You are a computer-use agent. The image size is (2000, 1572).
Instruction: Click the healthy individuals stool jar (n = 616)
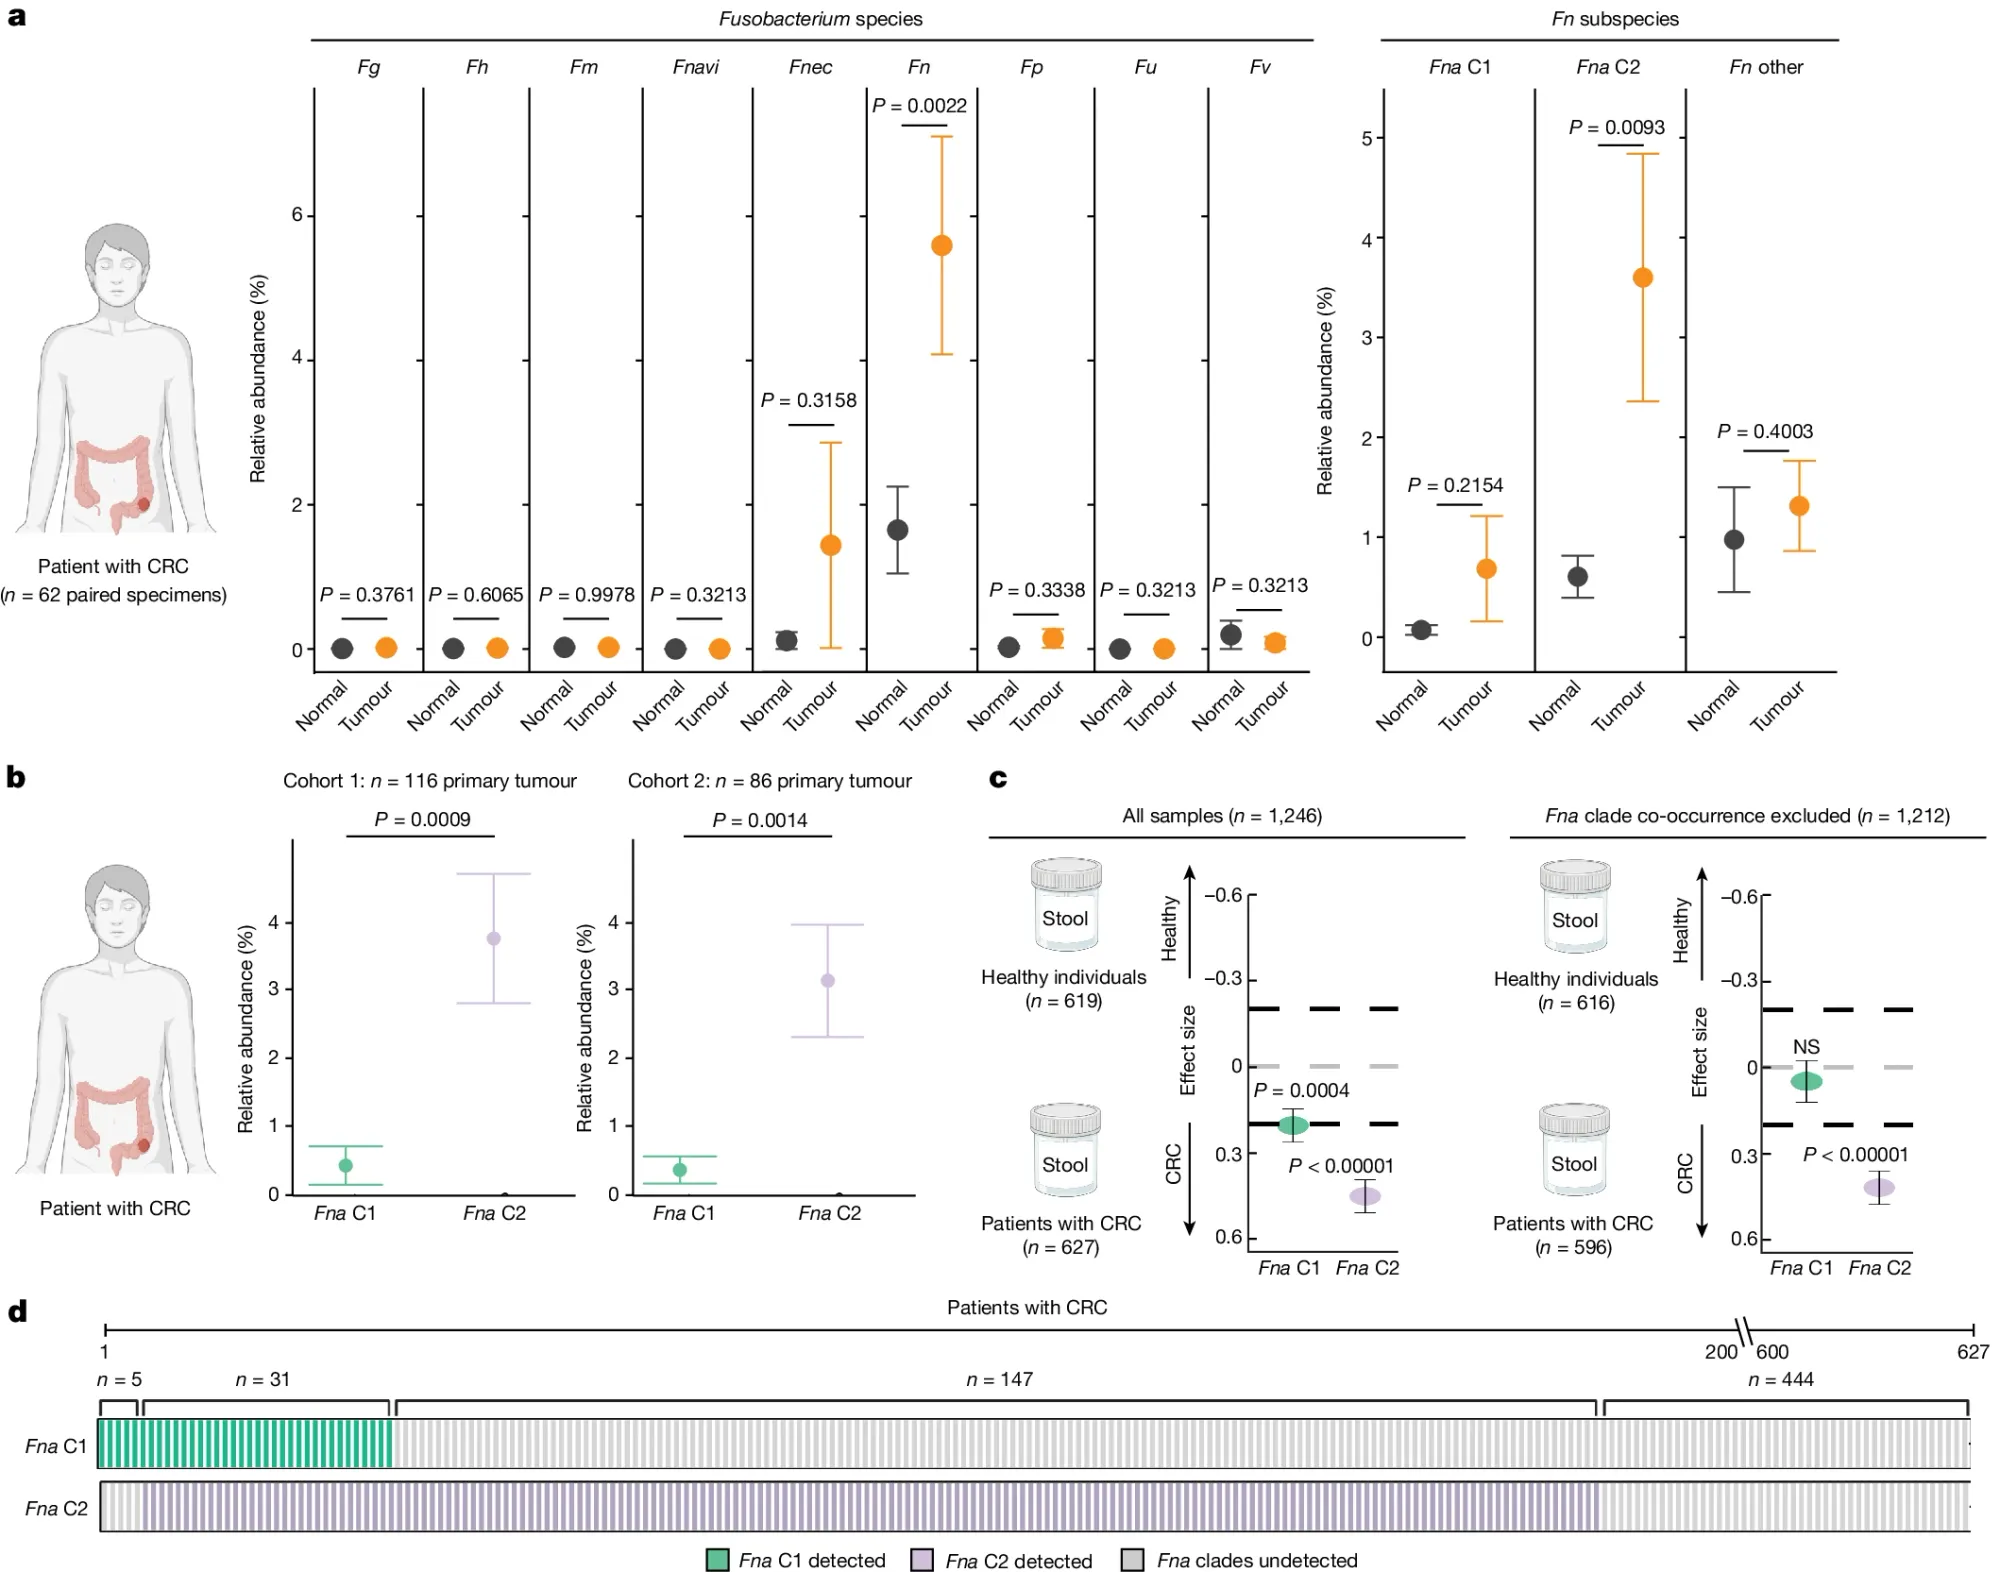pyautogui.click(x=1575, y=906)
